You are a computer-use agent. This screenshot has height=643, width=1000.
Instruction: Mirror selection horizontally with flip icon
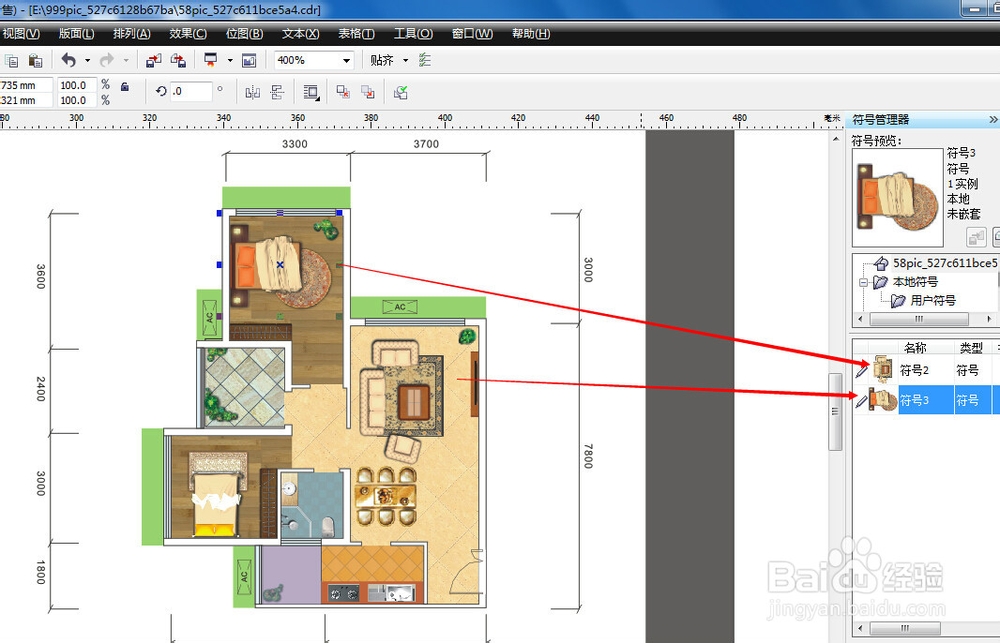[253, 92]
